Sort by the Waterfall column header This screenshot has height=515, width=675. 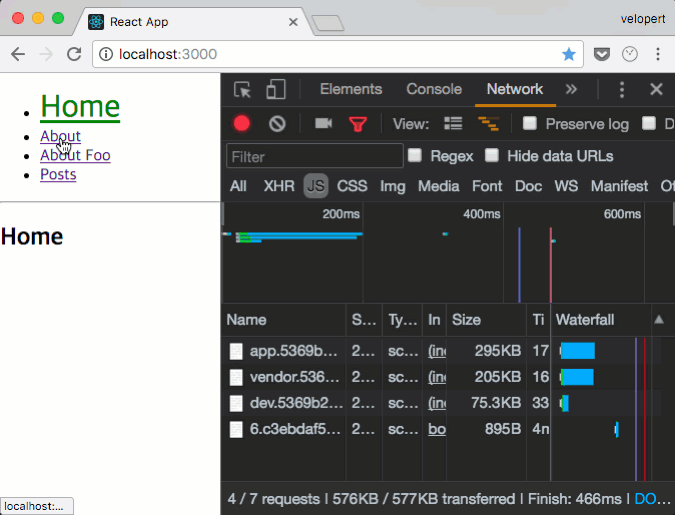pos(601,320)
